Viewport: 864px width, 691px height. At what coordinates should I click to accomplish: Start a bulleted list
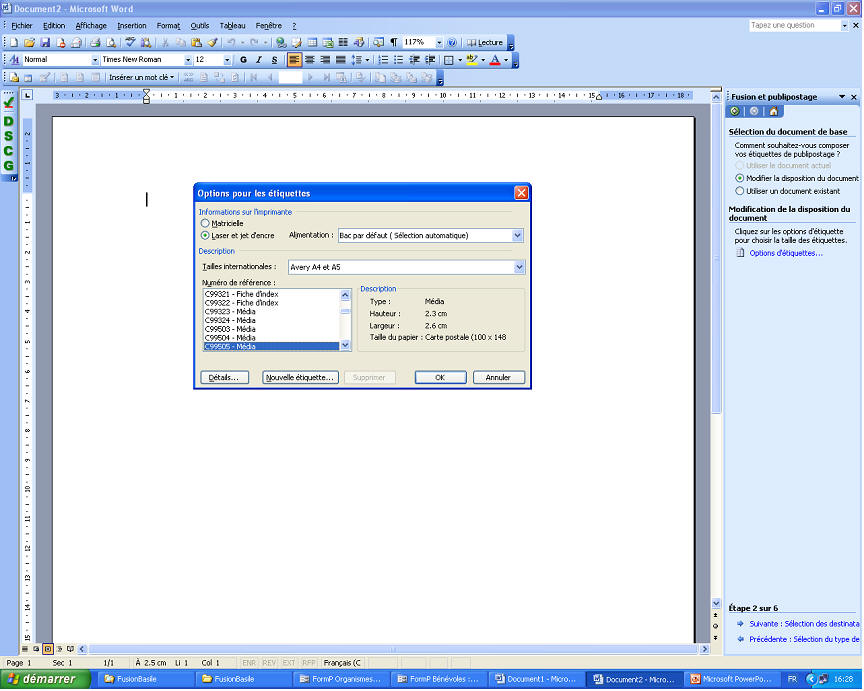398,60
